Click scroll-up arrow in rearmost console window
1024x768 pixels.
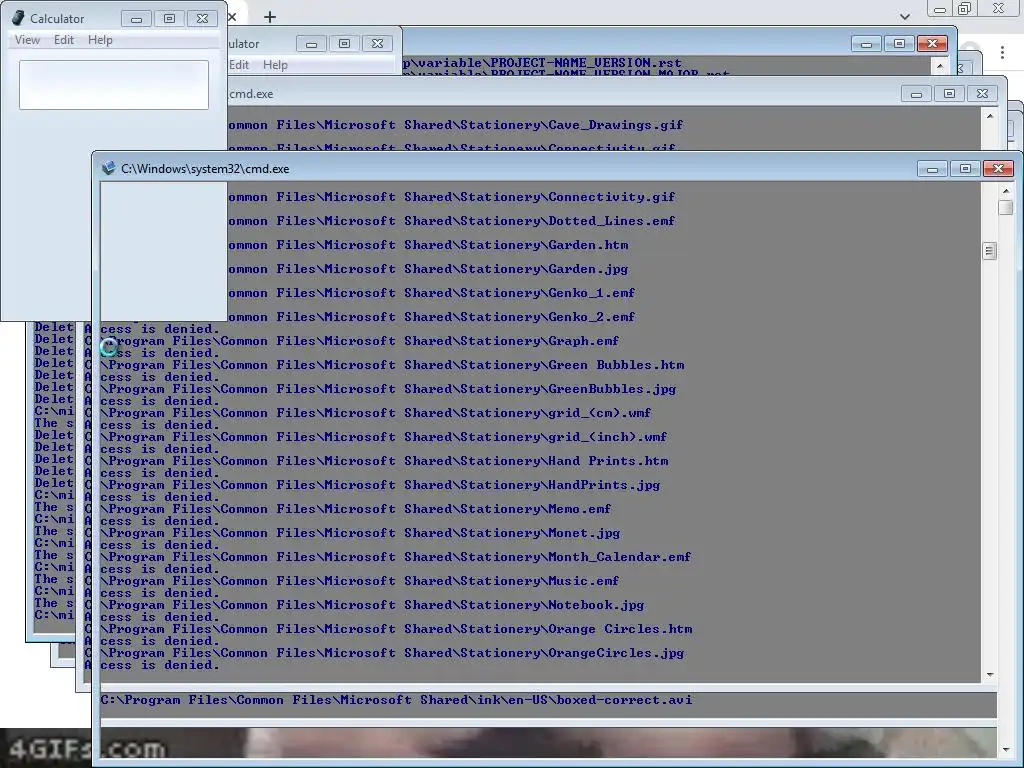click(x=940, y=65)
